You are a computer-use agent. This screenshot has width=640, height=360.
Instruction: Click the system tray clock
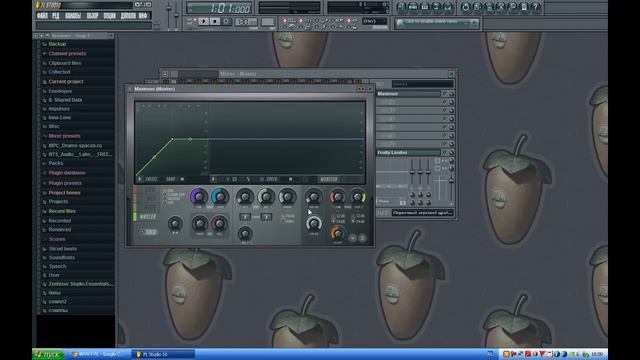tap(597, 354)
